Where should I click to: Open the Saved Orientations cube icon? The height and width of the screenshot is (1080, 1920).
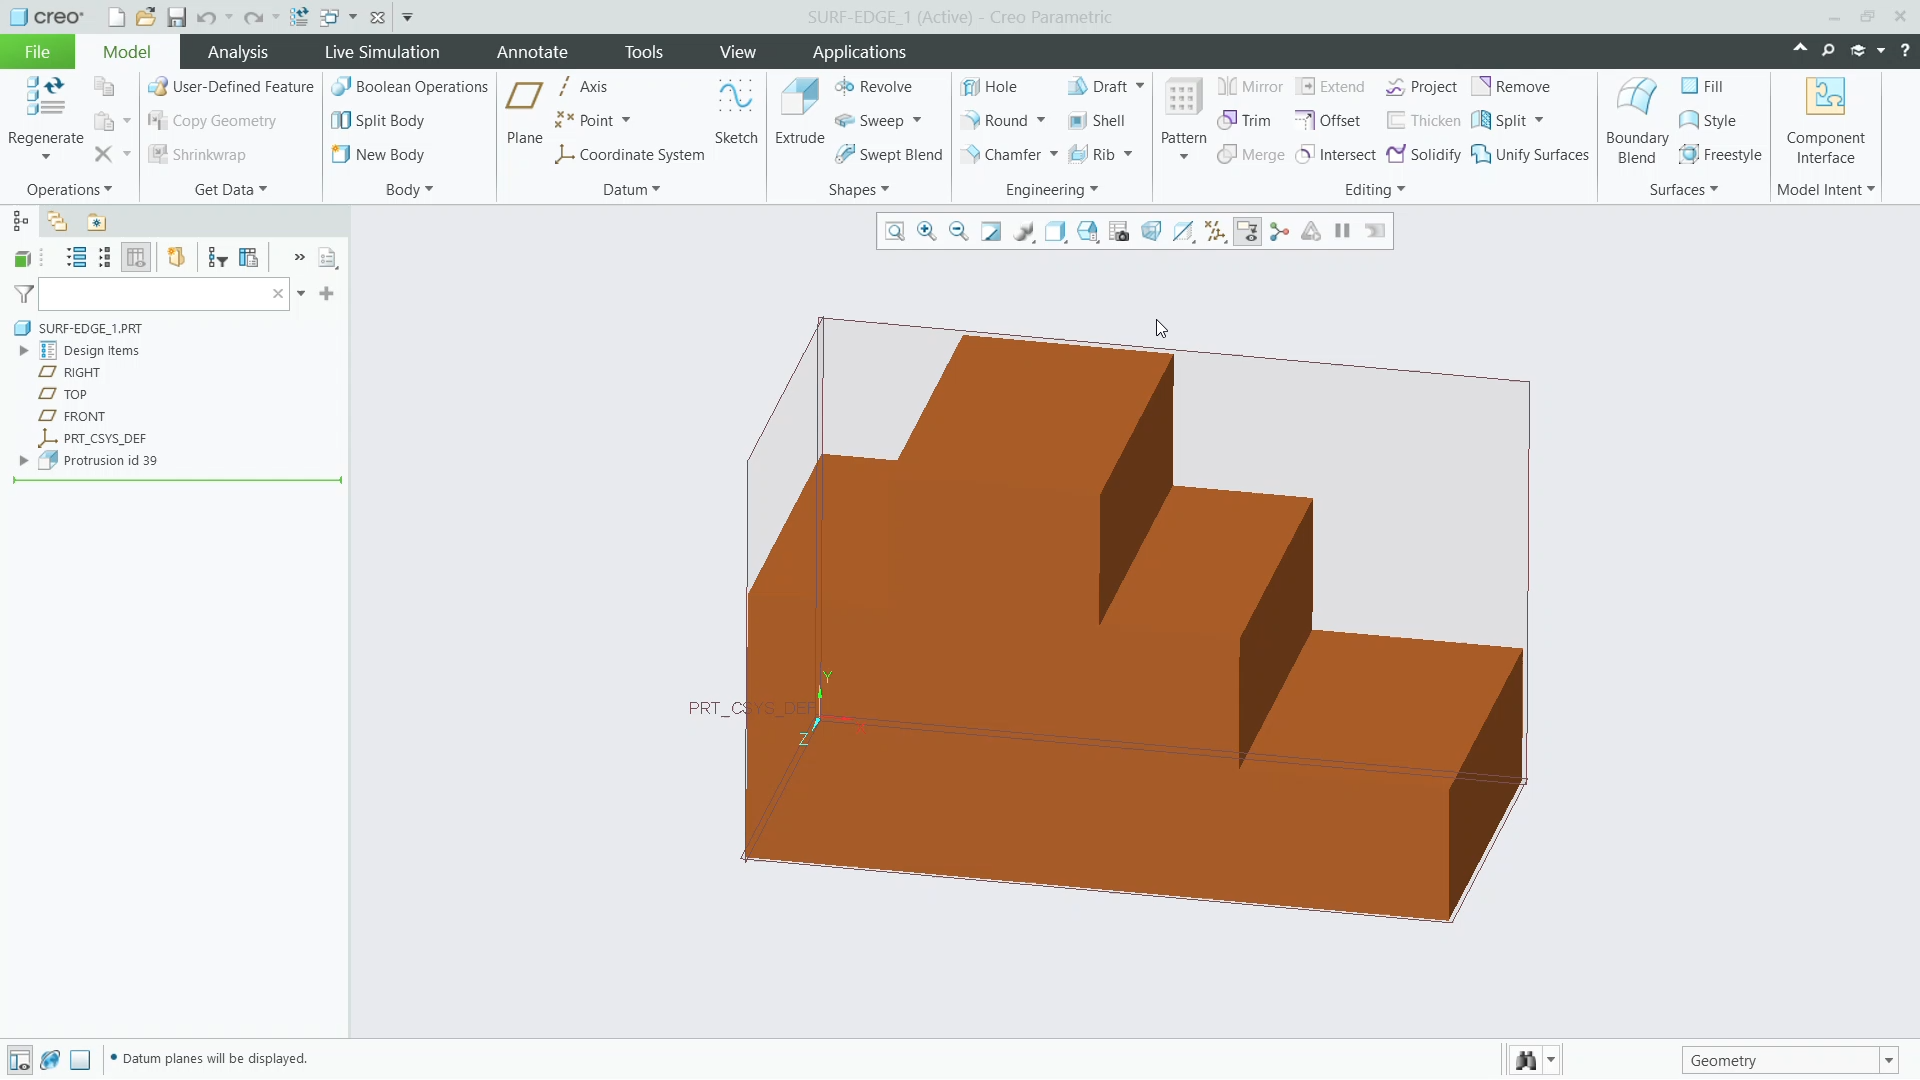pos(1087,232)
